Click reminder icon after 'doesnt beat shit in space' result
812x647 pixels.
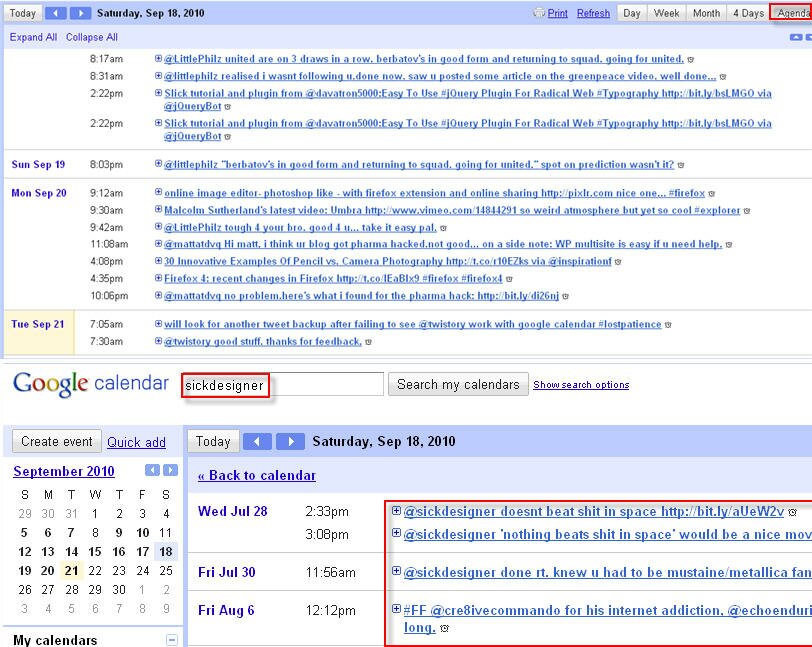point(792,512)
